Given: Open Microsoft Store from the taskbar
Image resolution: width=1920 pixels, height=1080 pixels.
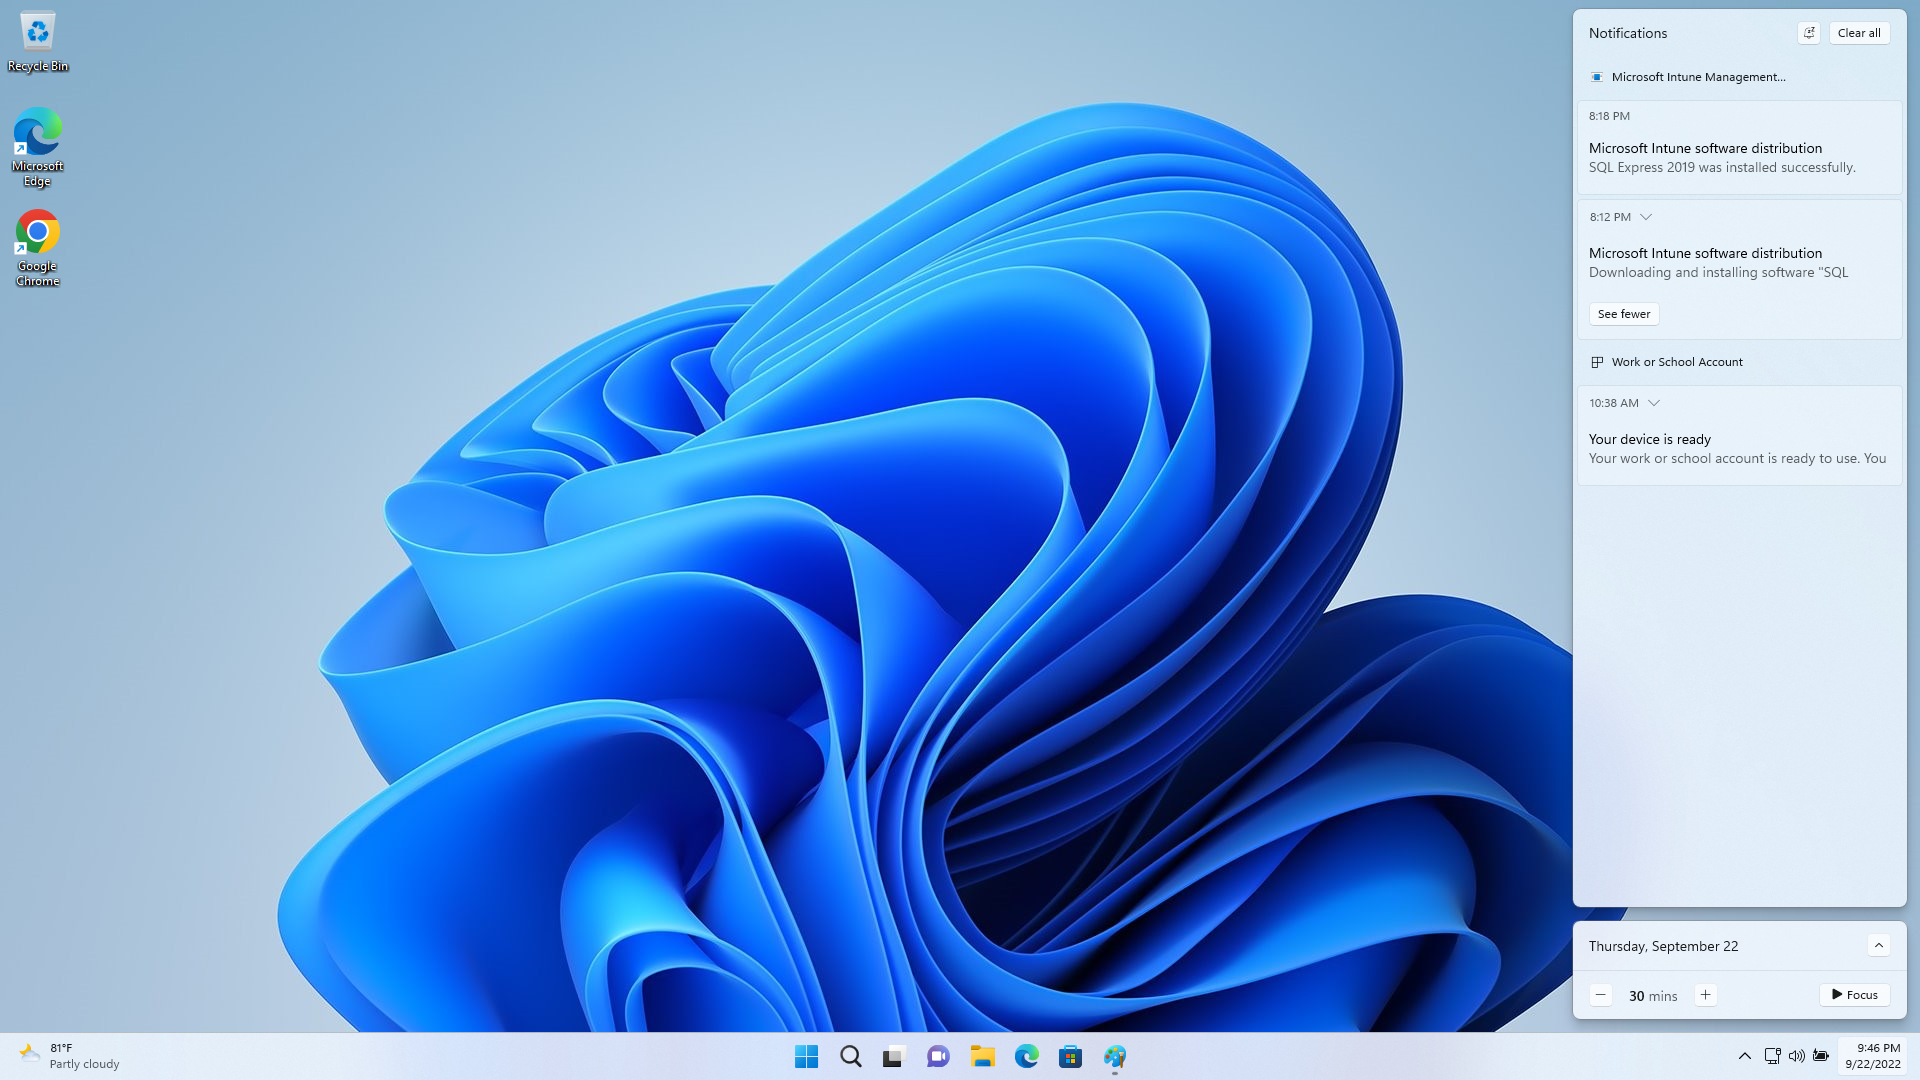Looking at the screenshot, I should (x=1070, y=1056).
